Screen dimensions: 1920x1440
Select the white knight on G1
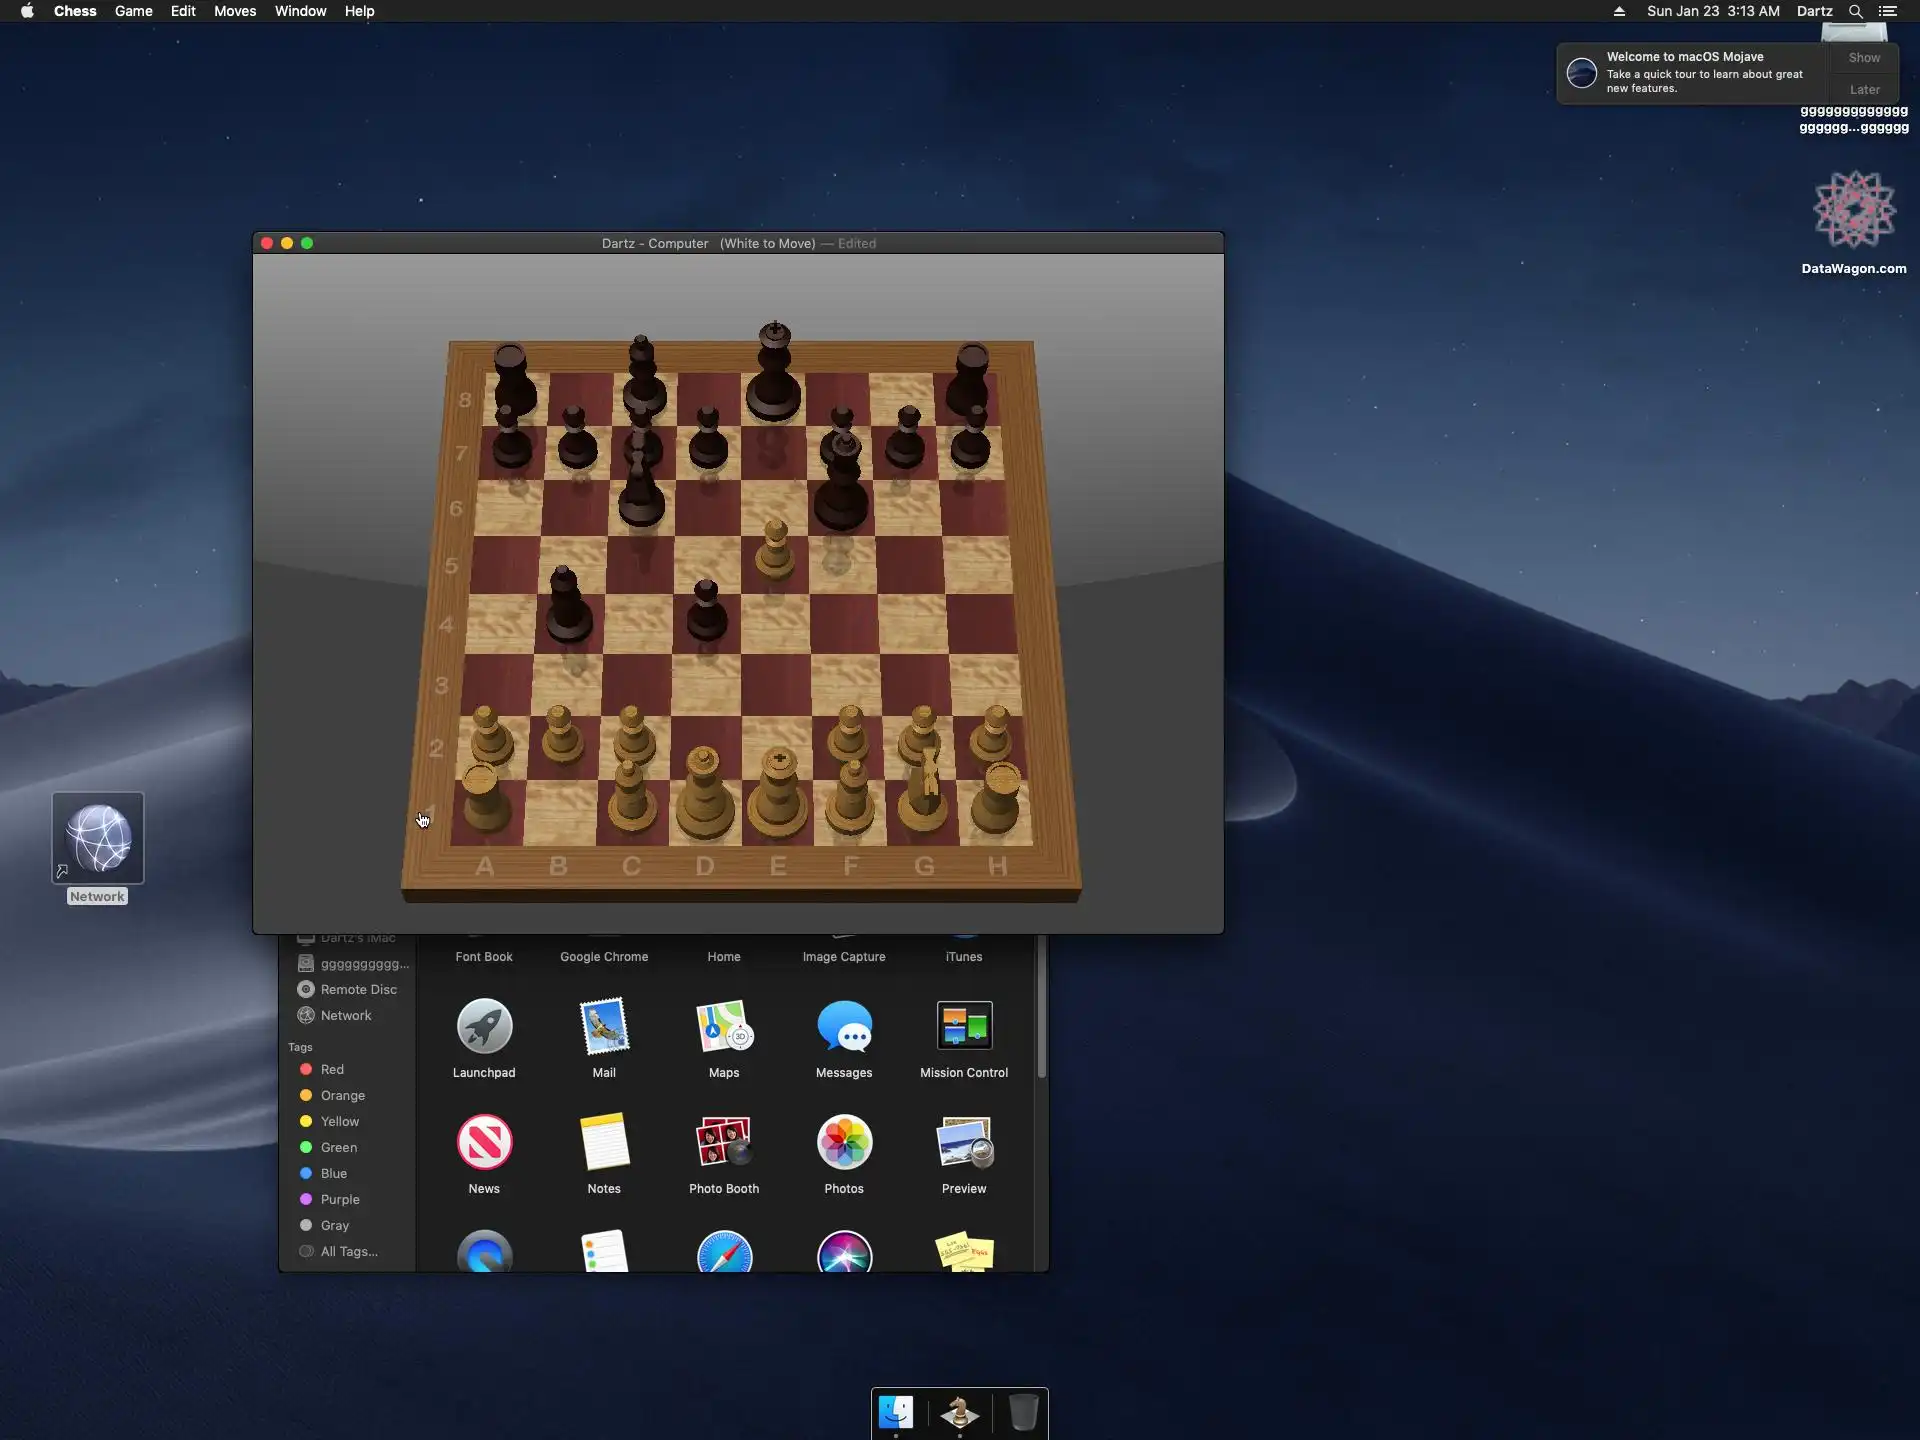pos(924,800)
